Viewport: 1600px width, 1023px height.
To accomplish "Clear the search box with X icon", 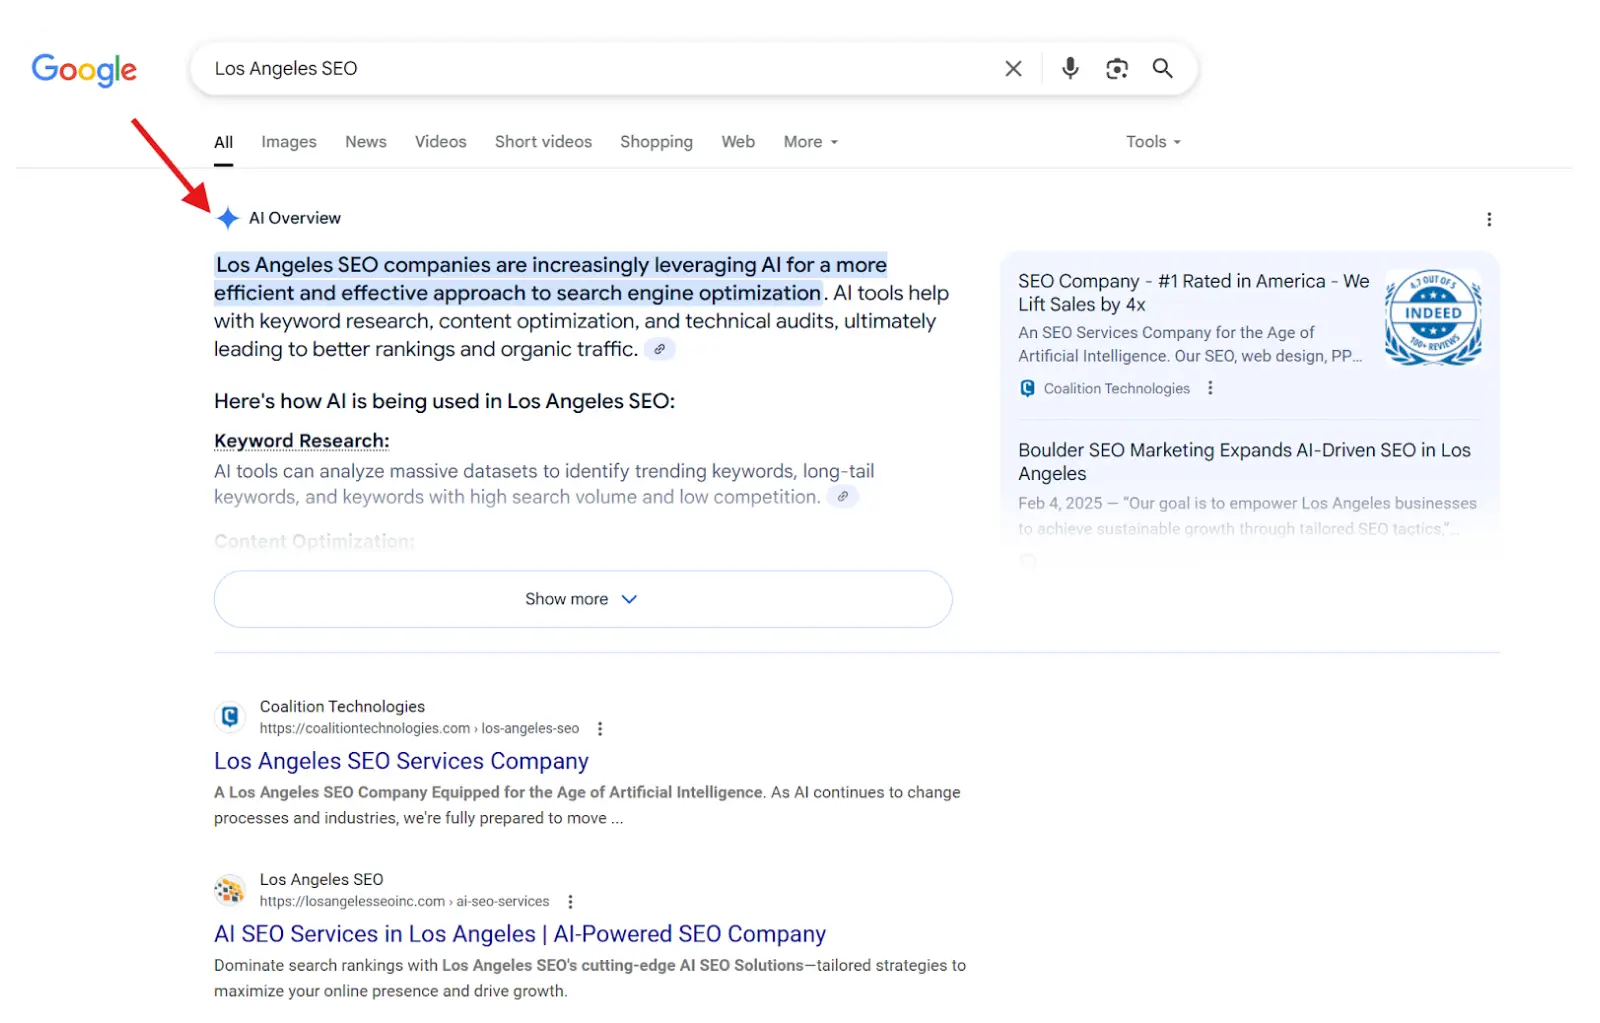I will pyautogui.click(x=1013, y=68).
